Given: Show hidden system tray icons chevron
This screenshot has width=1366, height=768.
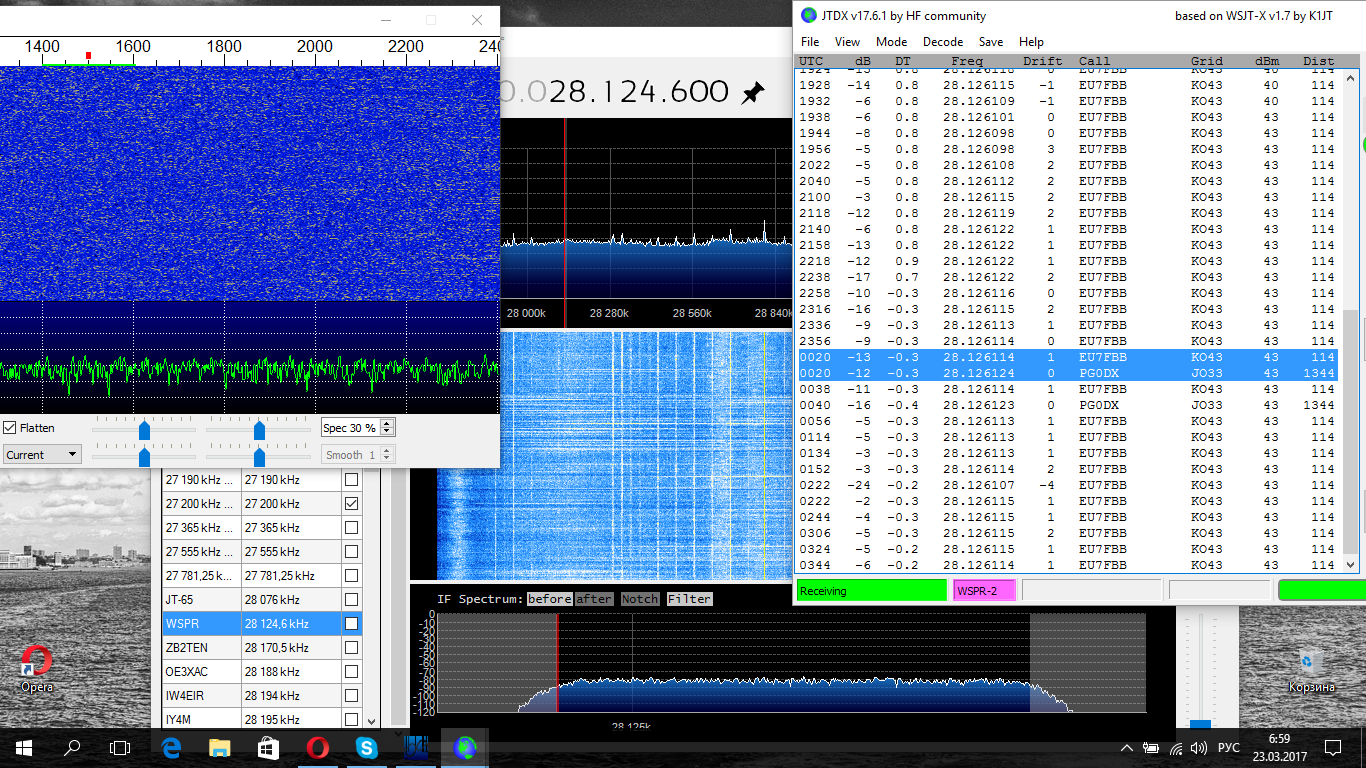Looking at the screenshot, I should pyautogui.click(x=1126, y=748).
